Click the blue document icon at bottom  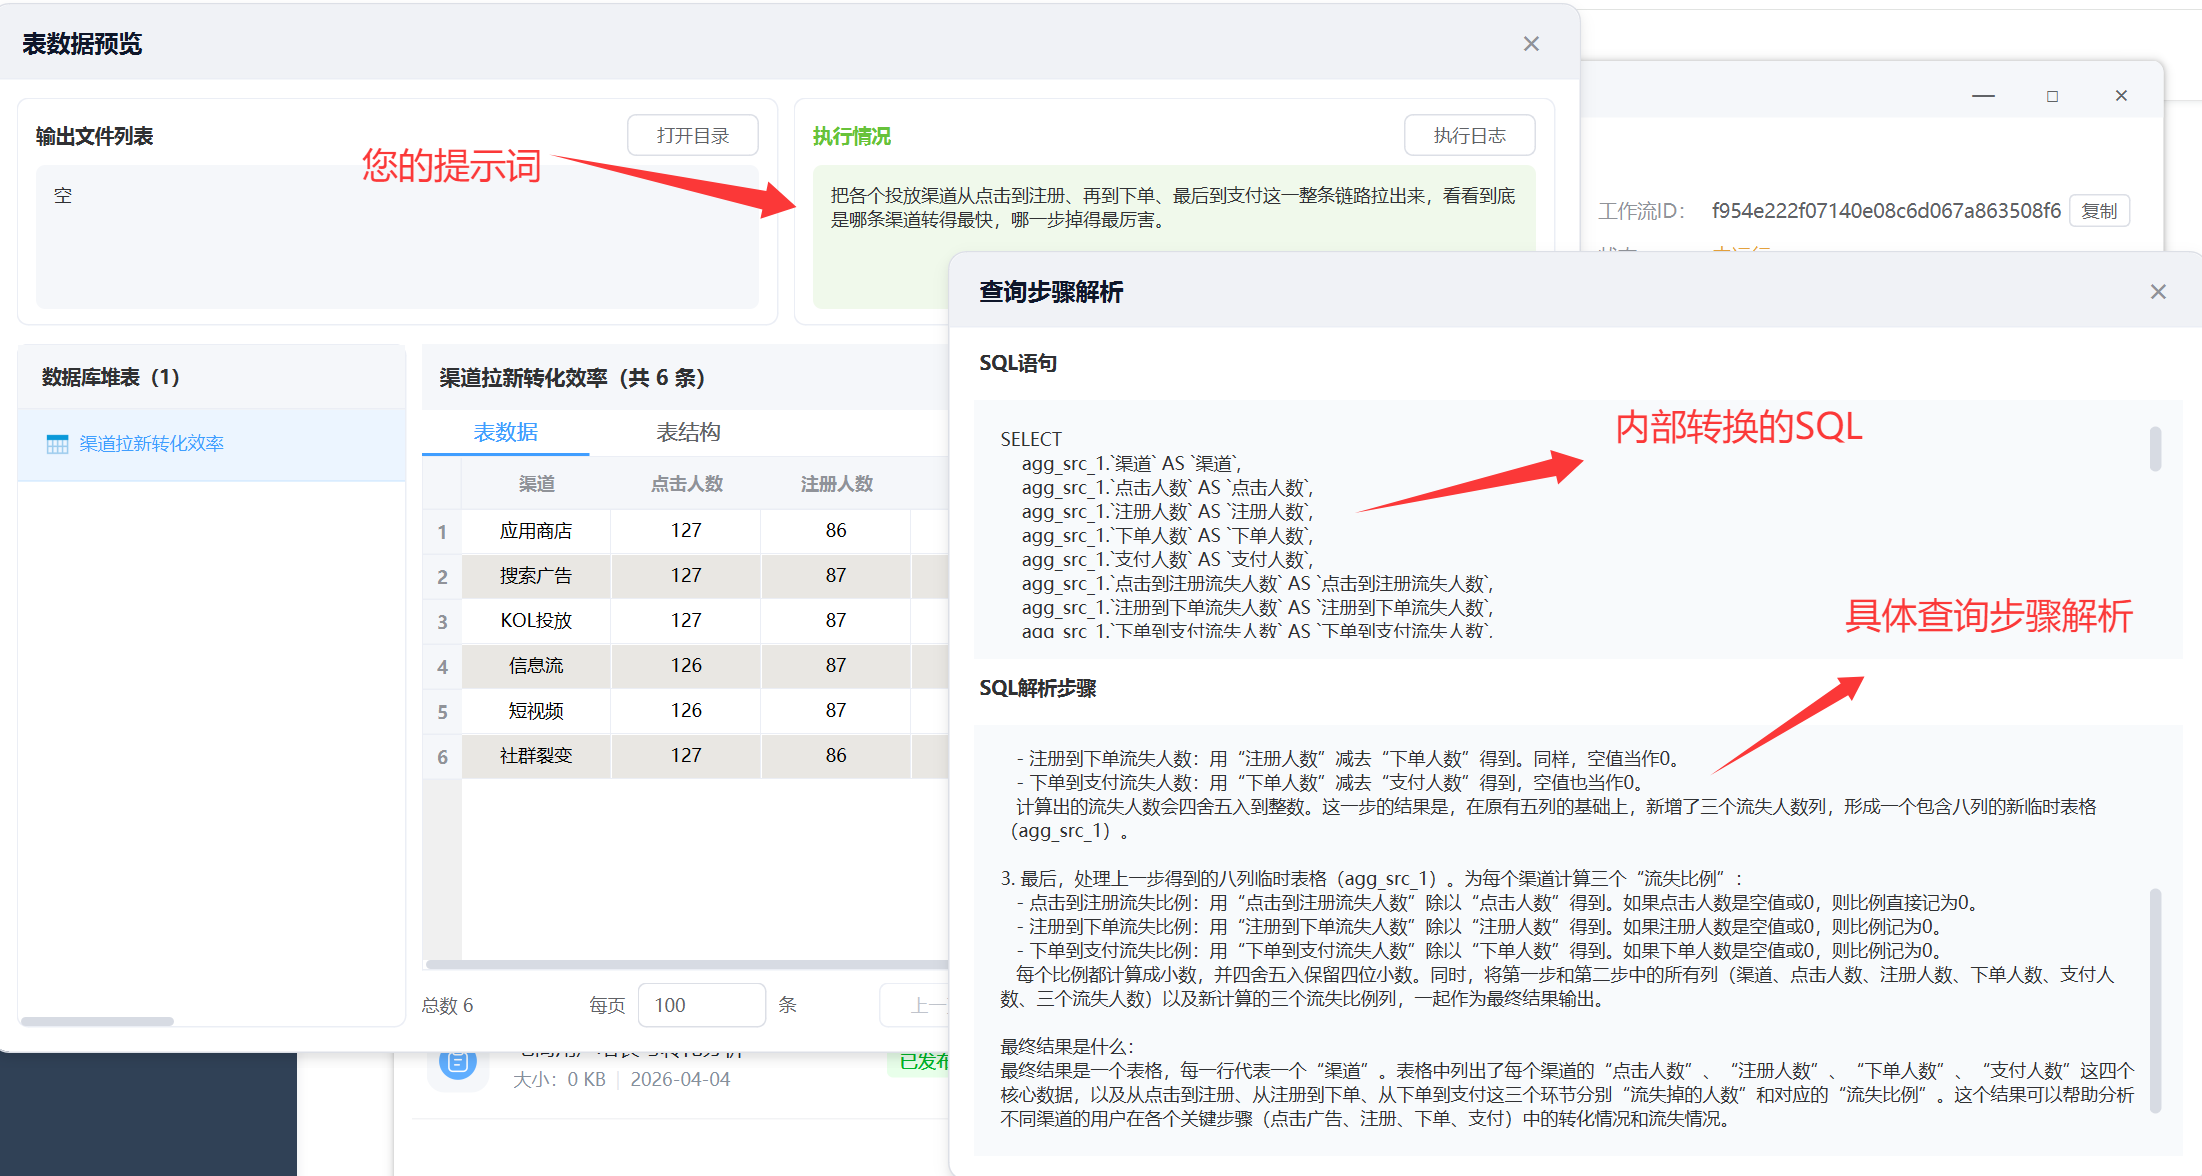tap(457, 1064)
